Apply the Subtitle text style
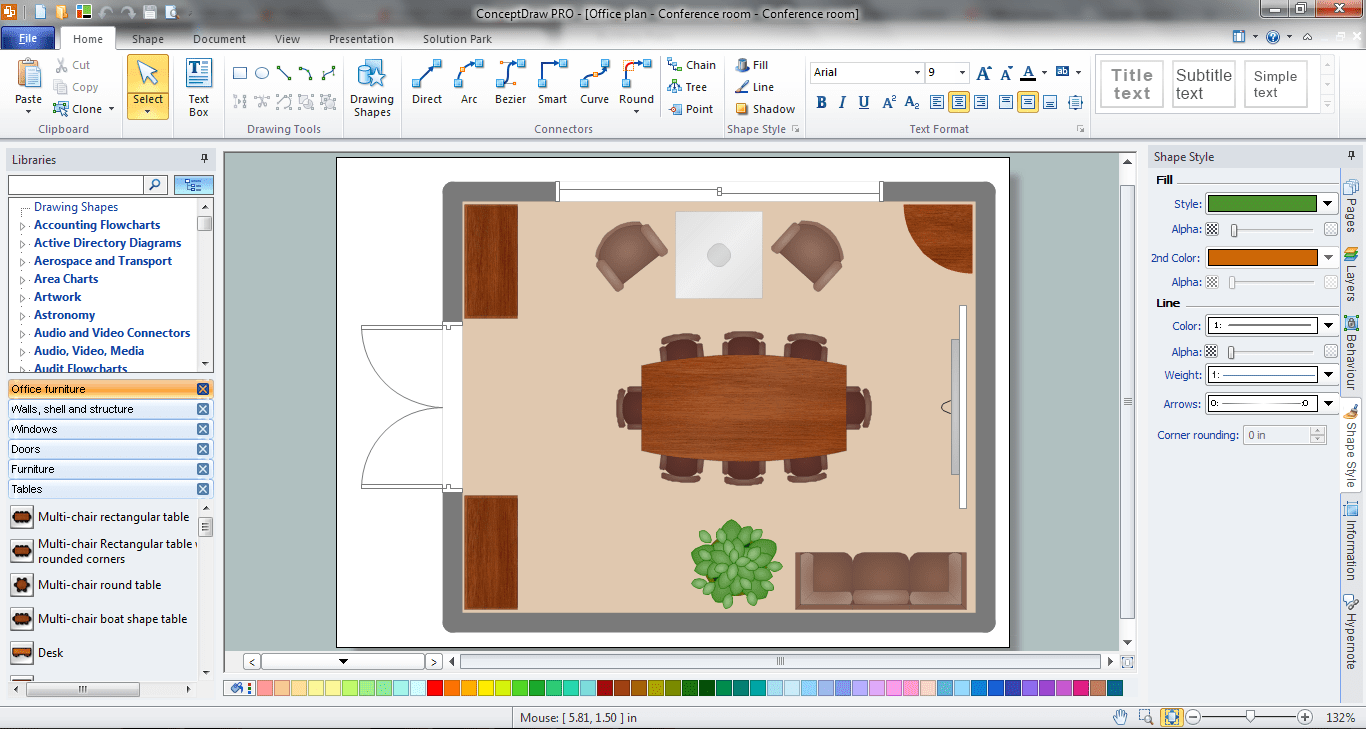Image resolution: width=1366 pixels, height=729 pixels. (1203, 84)
